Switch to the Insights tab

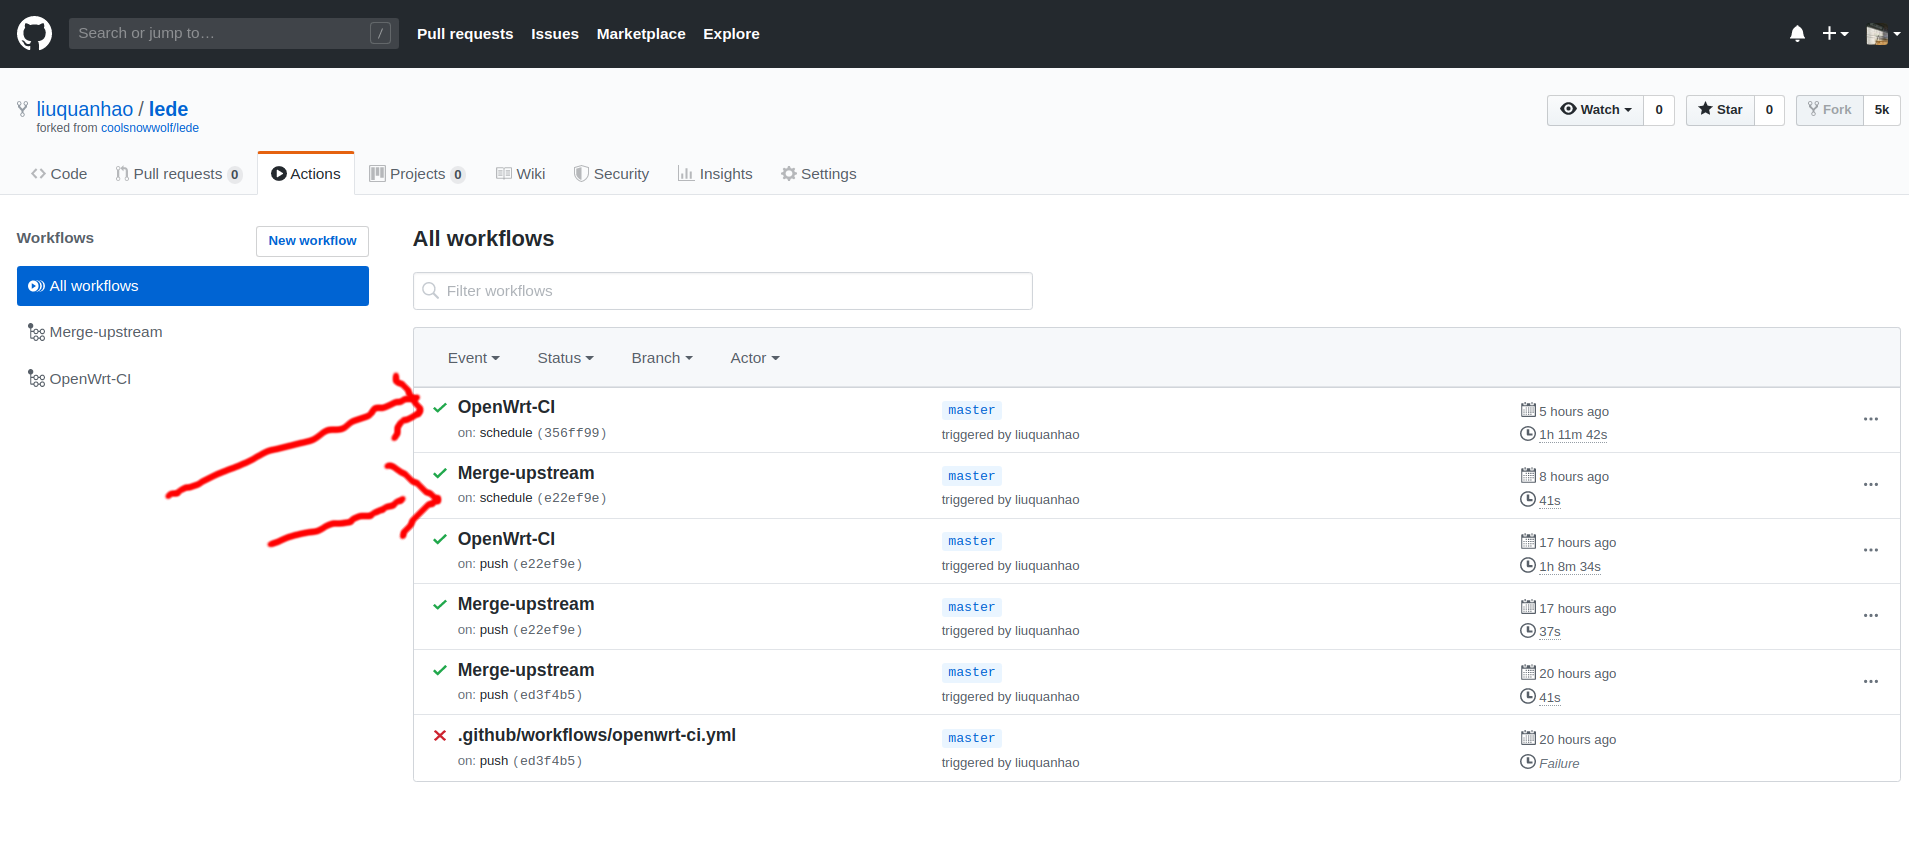click(x=715, y=174)
